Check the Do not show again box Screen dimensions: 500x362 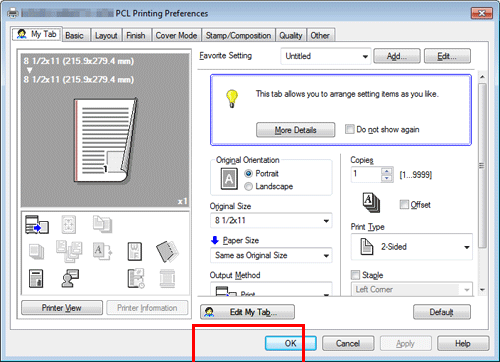(349, 129)
